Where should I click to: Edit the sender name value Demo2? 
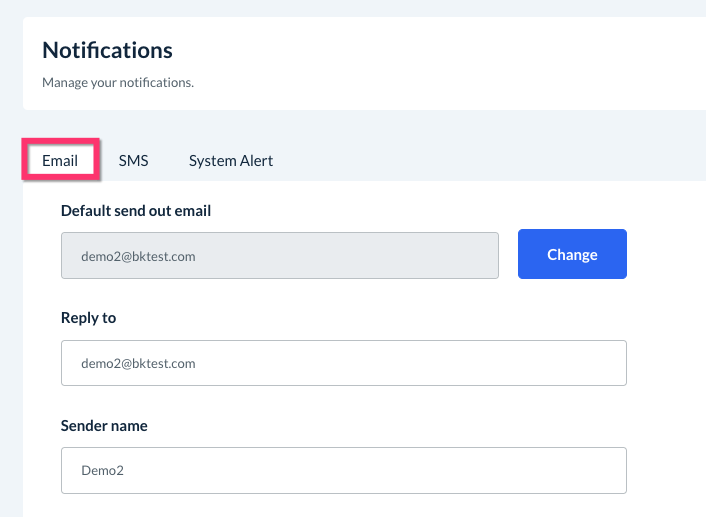coord(343,470)
